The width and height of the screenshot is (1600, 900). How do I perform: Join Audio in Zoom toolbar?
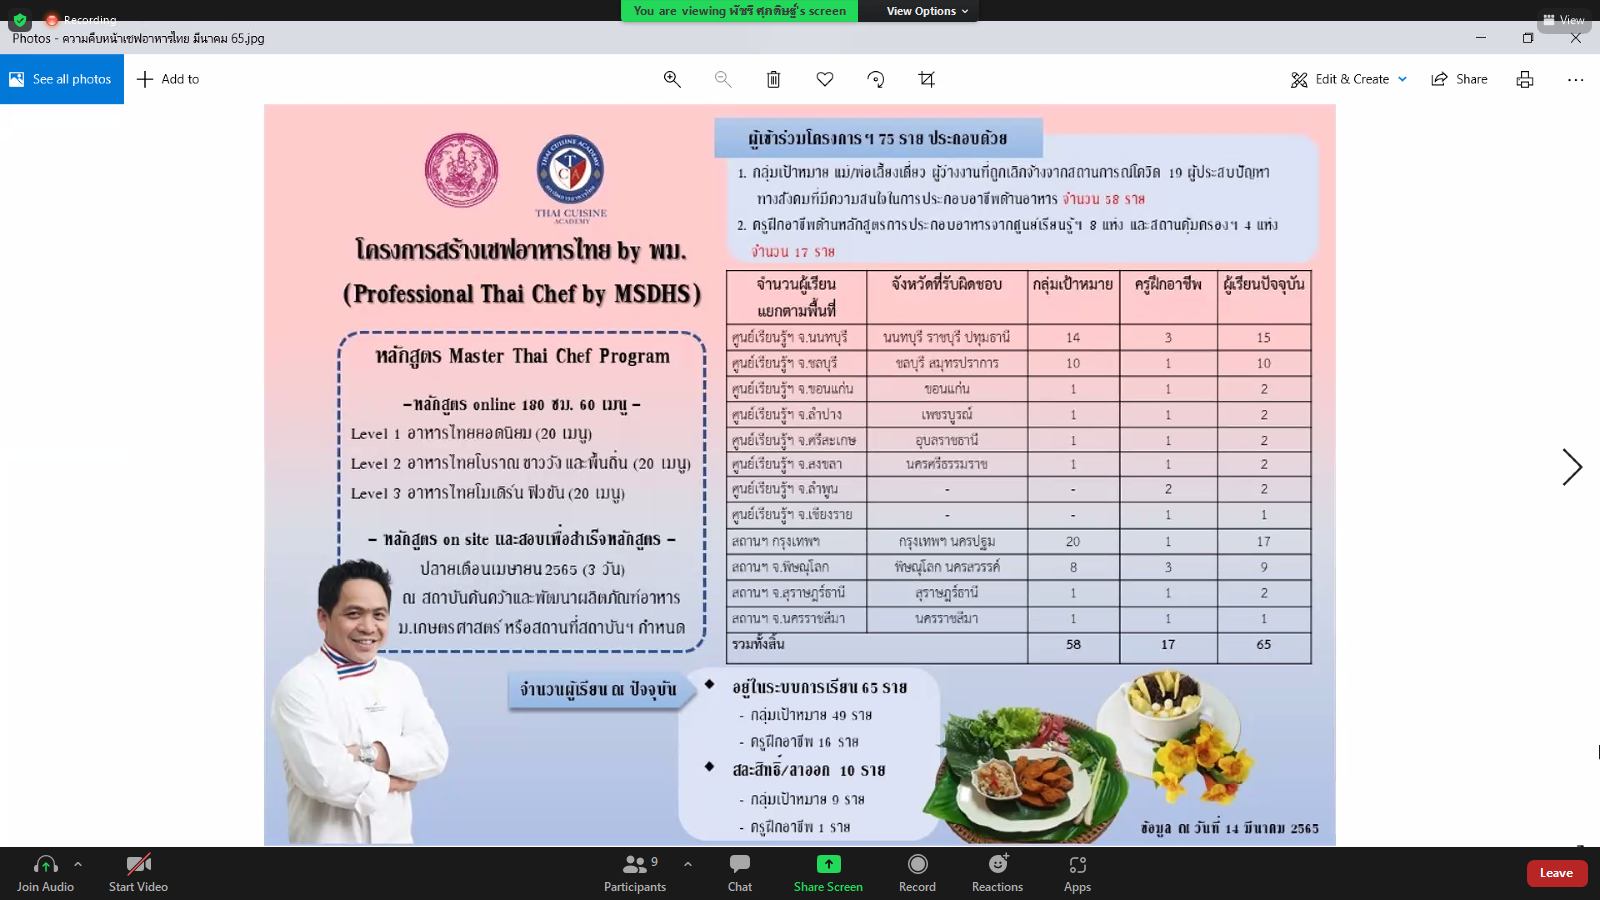tap(45, 873)
